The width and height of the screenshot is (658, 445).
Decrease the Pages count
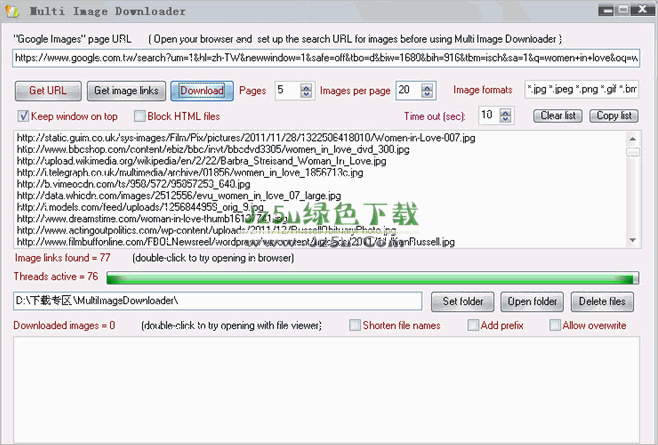[x=306, y=94]
